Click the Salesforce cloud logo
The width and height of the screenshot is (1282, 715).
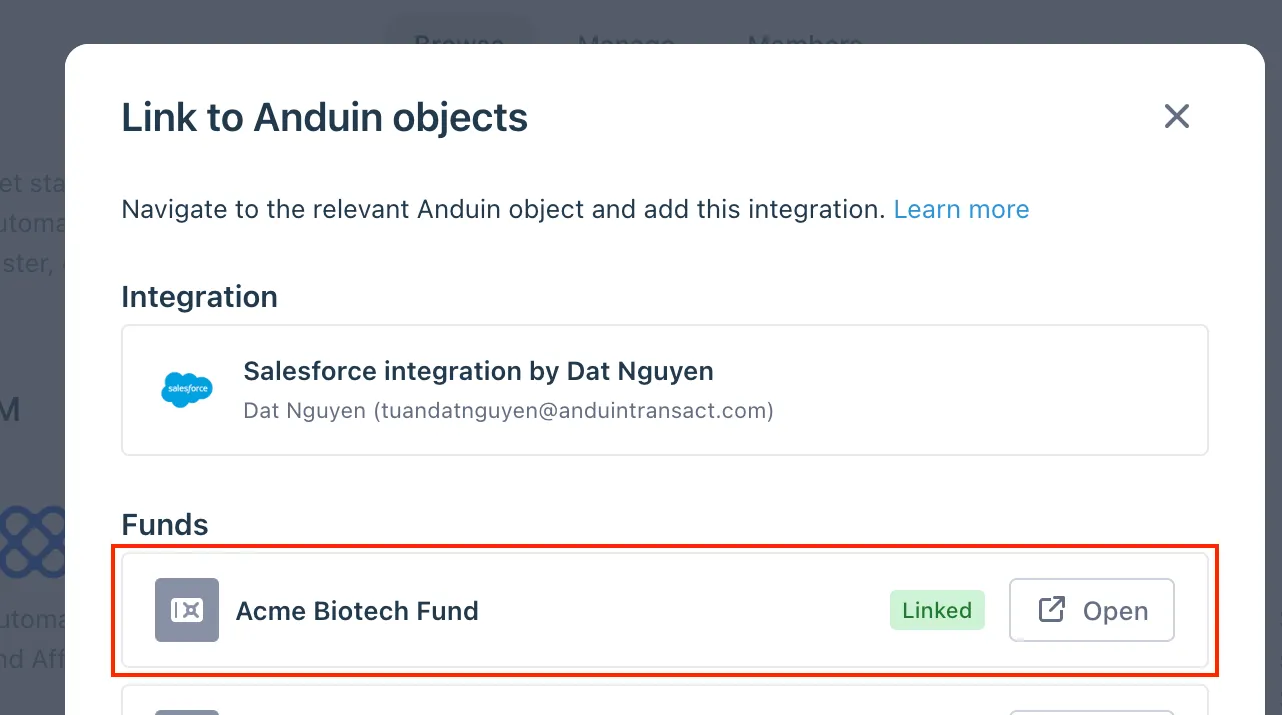[187, 389]
